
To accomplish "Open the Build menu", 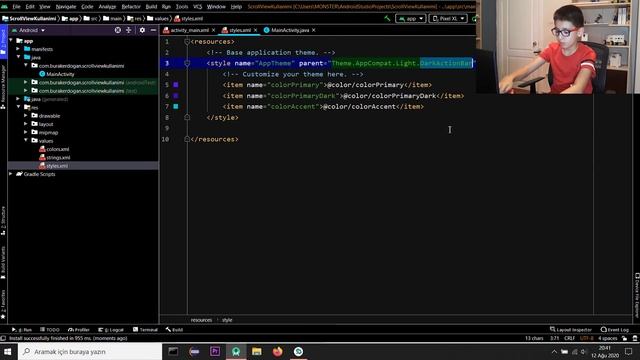I will [151, 7].
